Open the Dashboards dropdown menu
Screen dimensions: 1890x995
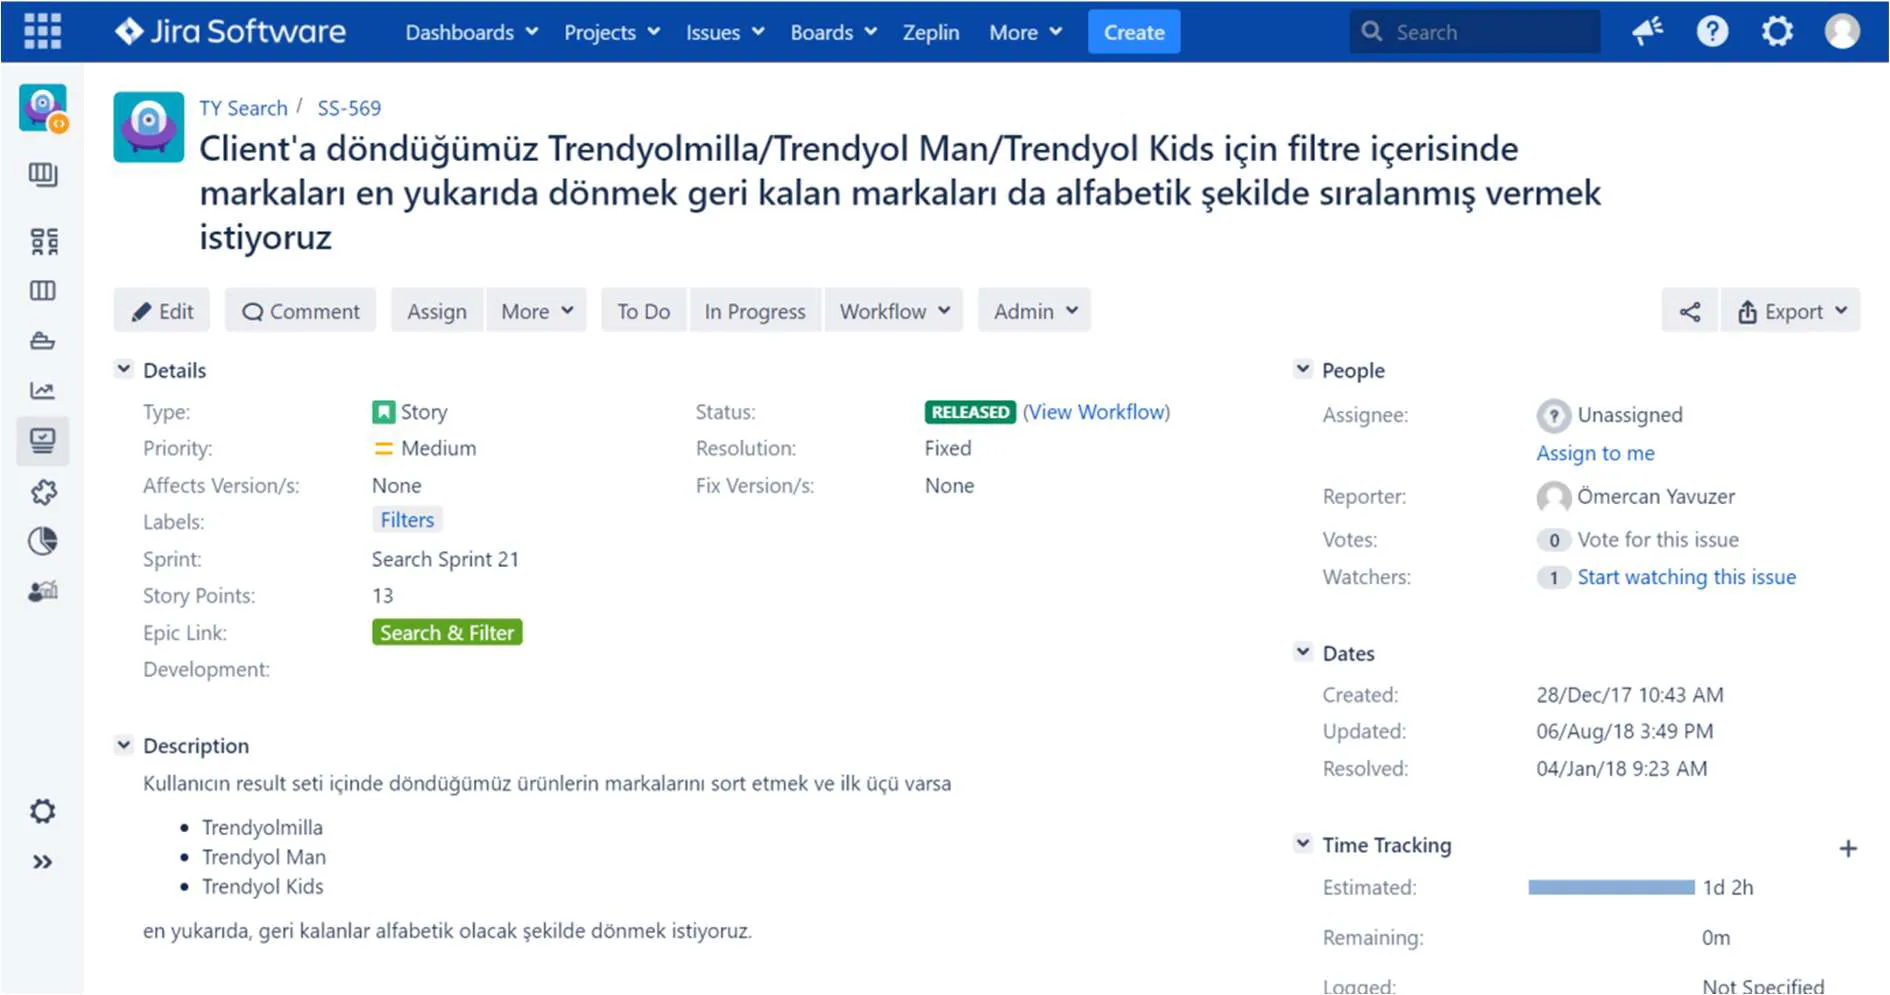(471, 32)
